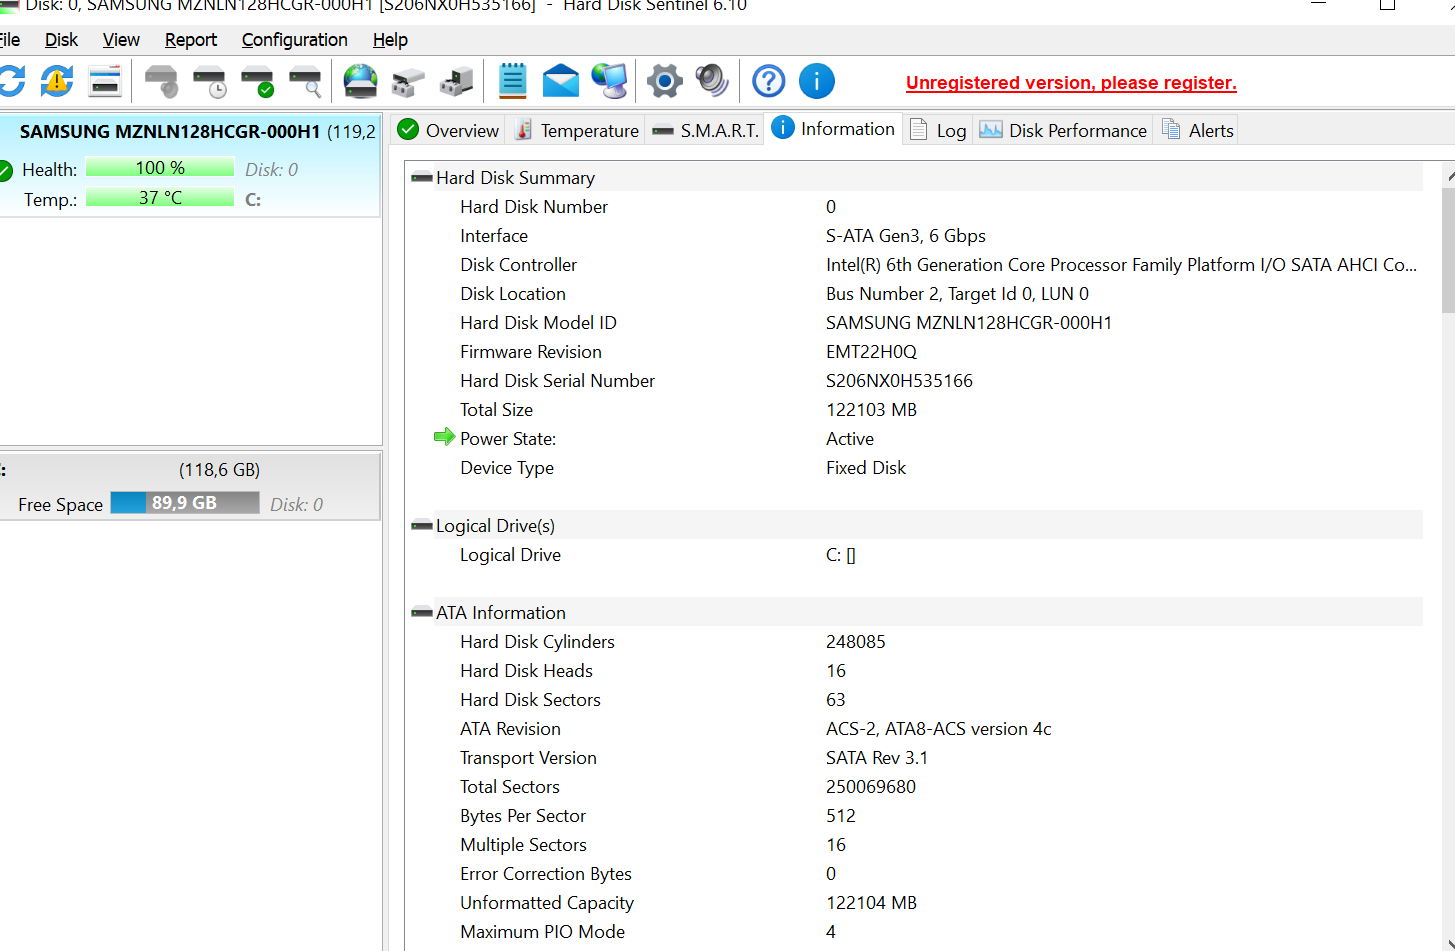Collapse the Hard Disk Summary section

pyautogui.click(x=422, y=178)
